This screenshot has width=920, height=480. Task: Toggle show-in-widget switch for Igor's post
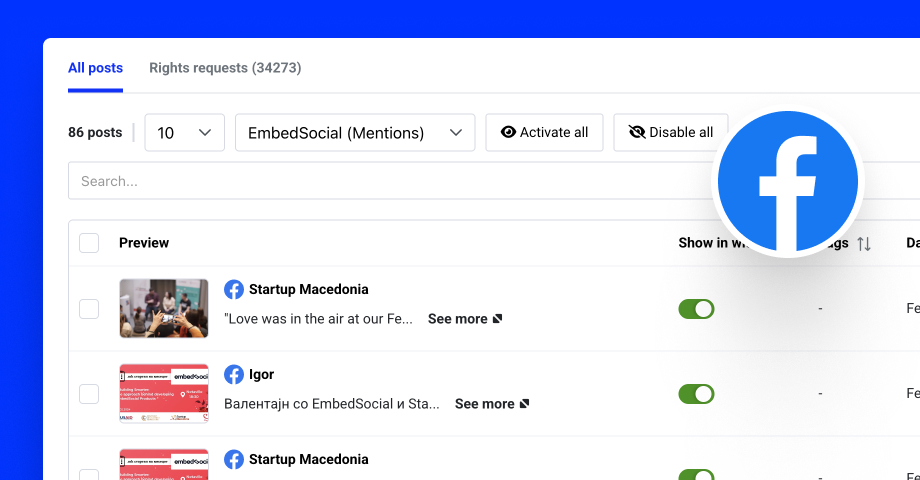coord(696,394)
